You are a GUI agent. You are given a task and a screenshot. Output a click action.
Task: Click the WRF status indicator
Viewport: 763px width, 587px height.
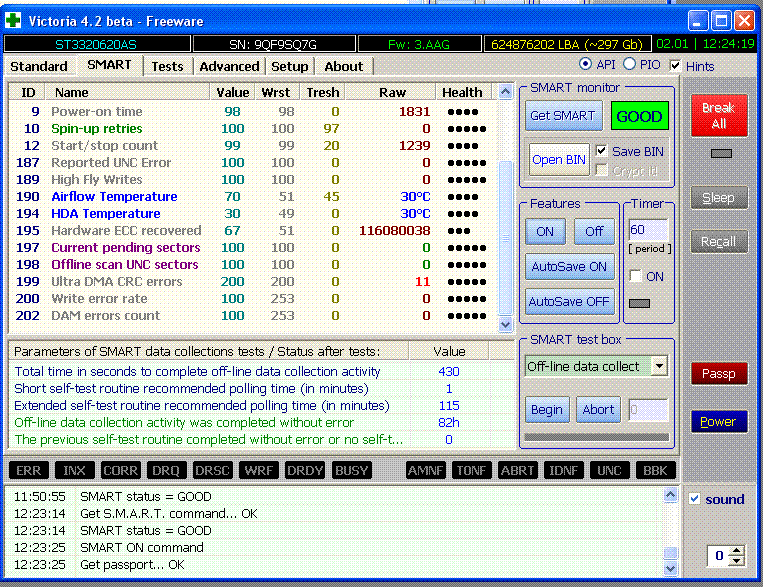pos(258,471)
